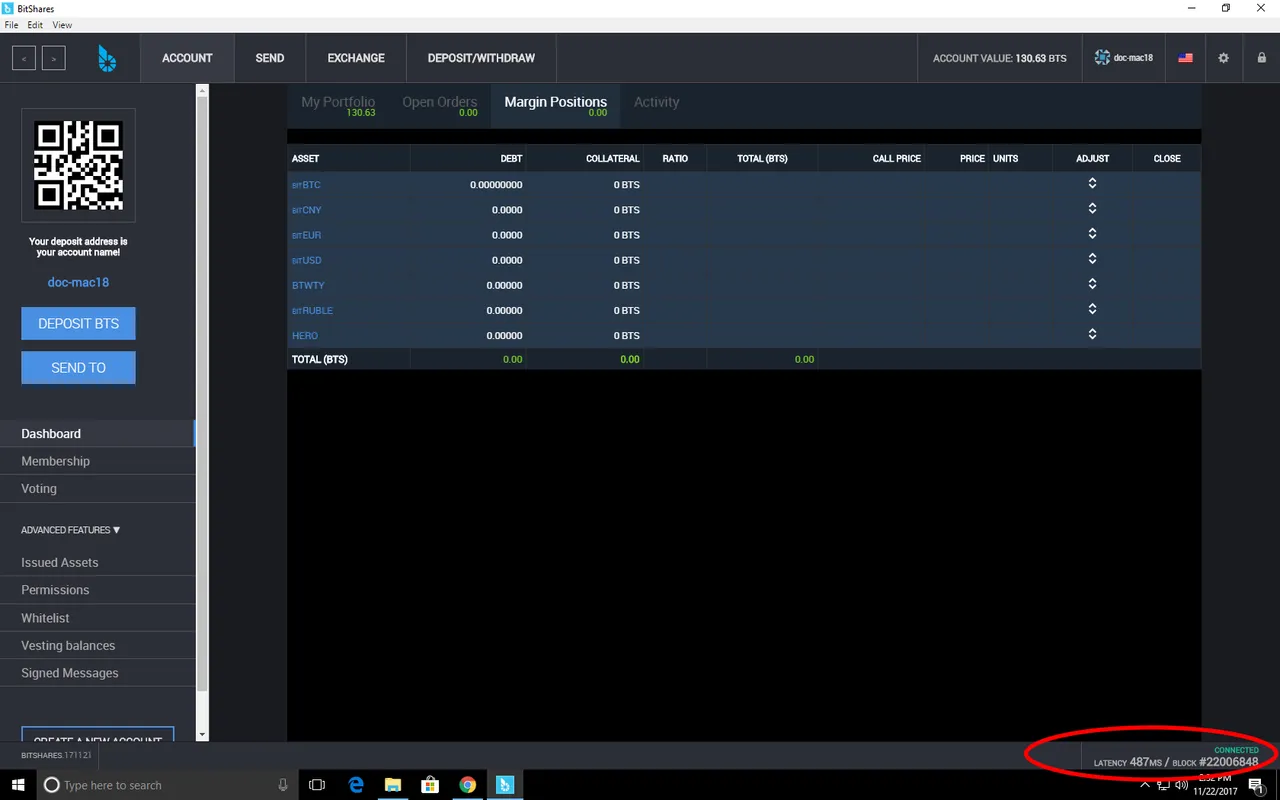Open the Windows Start menu
Viewport: 1280px width, 800px height.
(x=17, y=785)
